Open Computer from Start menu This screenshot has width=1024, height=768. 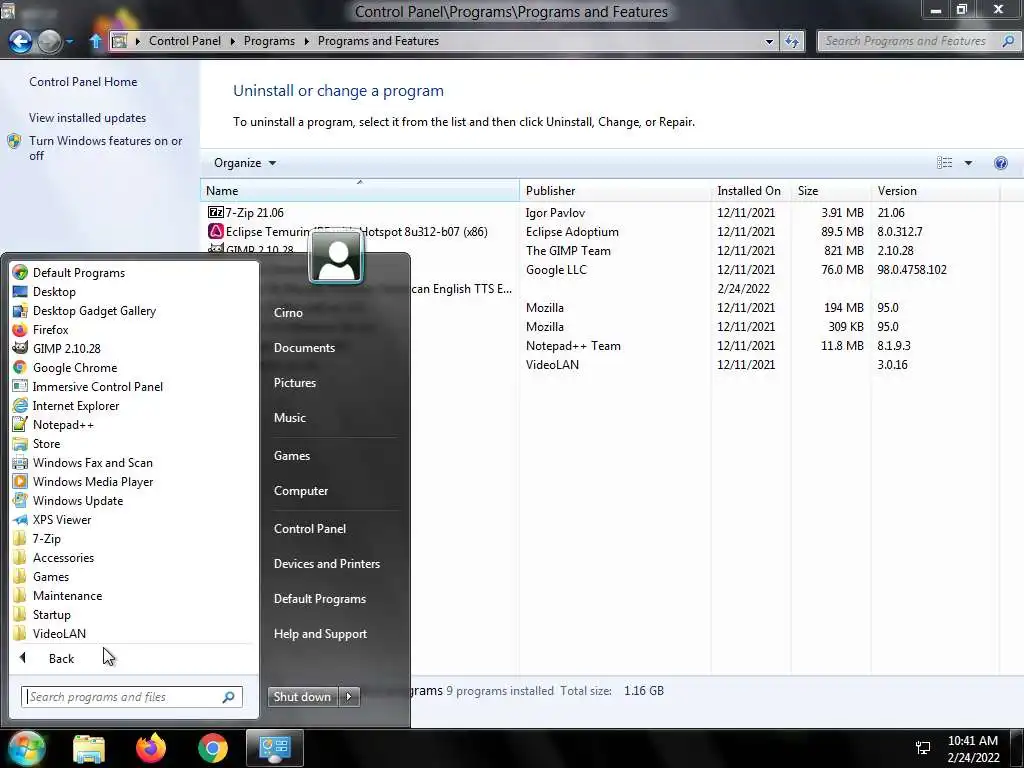[300, 491]
